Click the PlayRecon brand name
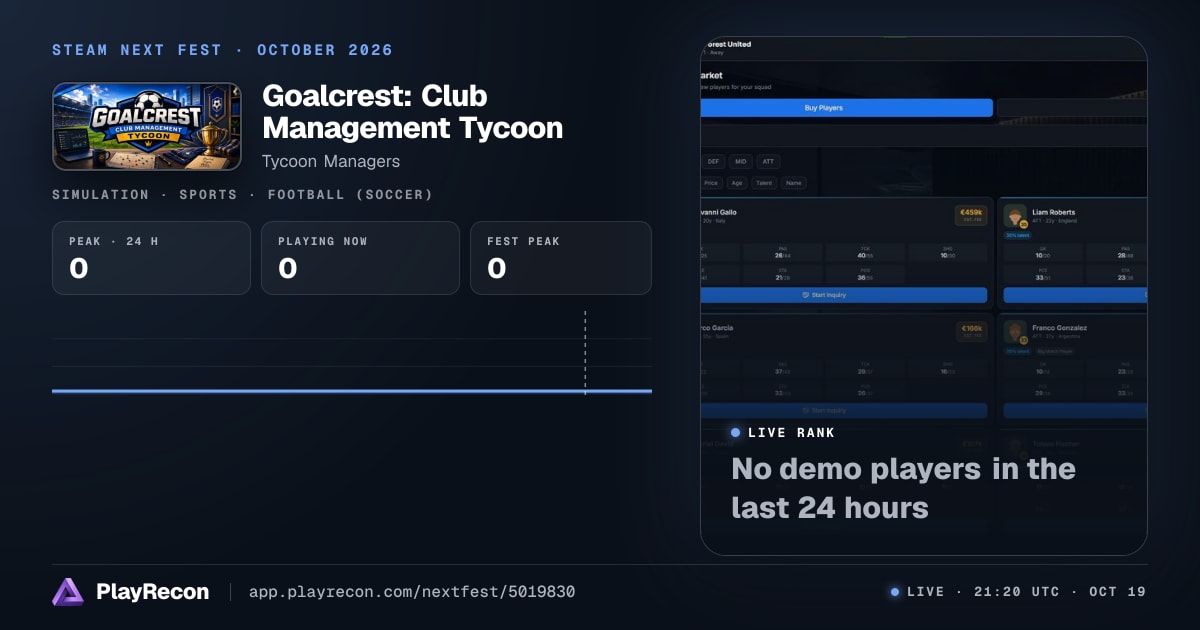The height and width of the screenshot is (630, 1200). pos(153,592)
